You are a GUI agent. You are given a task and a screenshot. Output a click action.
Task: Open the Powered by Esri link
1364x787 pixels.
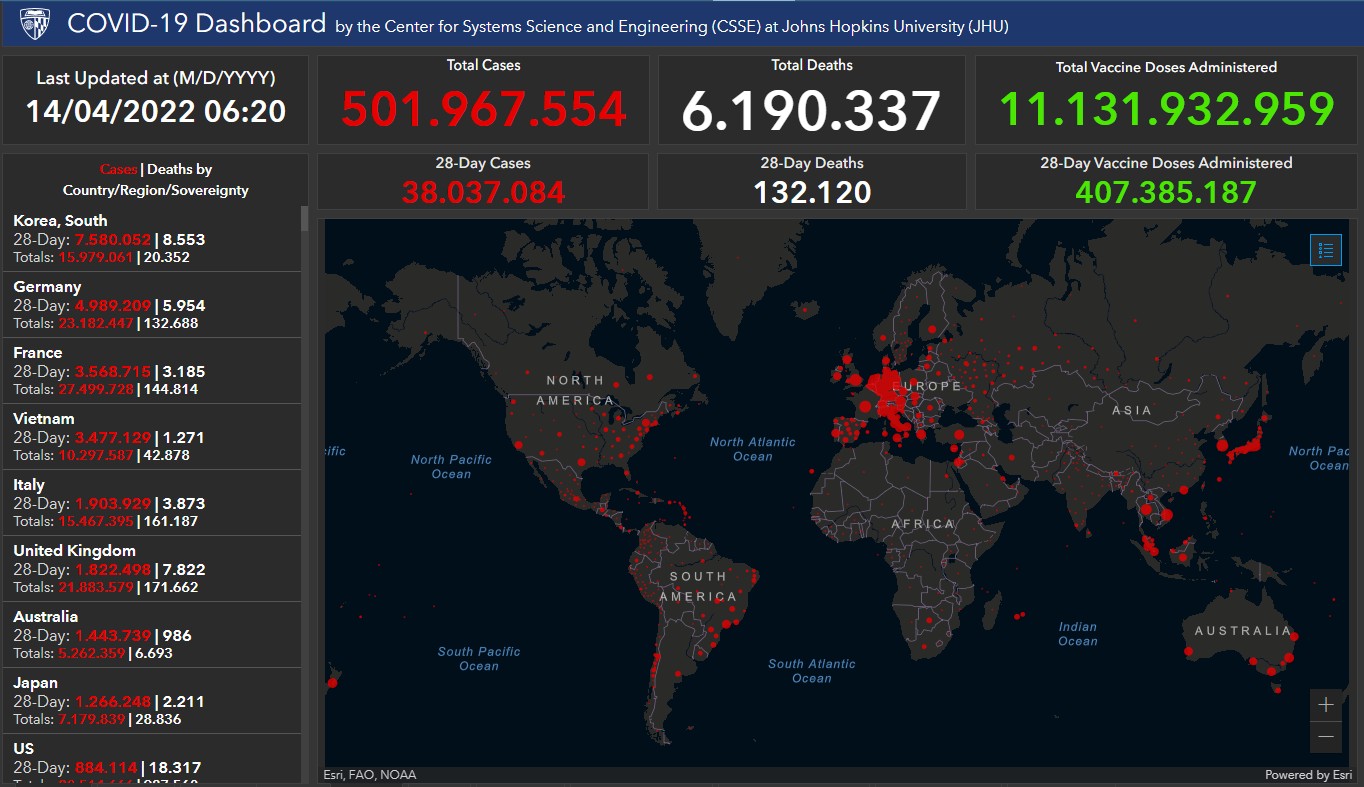(x=1310, y=775)
